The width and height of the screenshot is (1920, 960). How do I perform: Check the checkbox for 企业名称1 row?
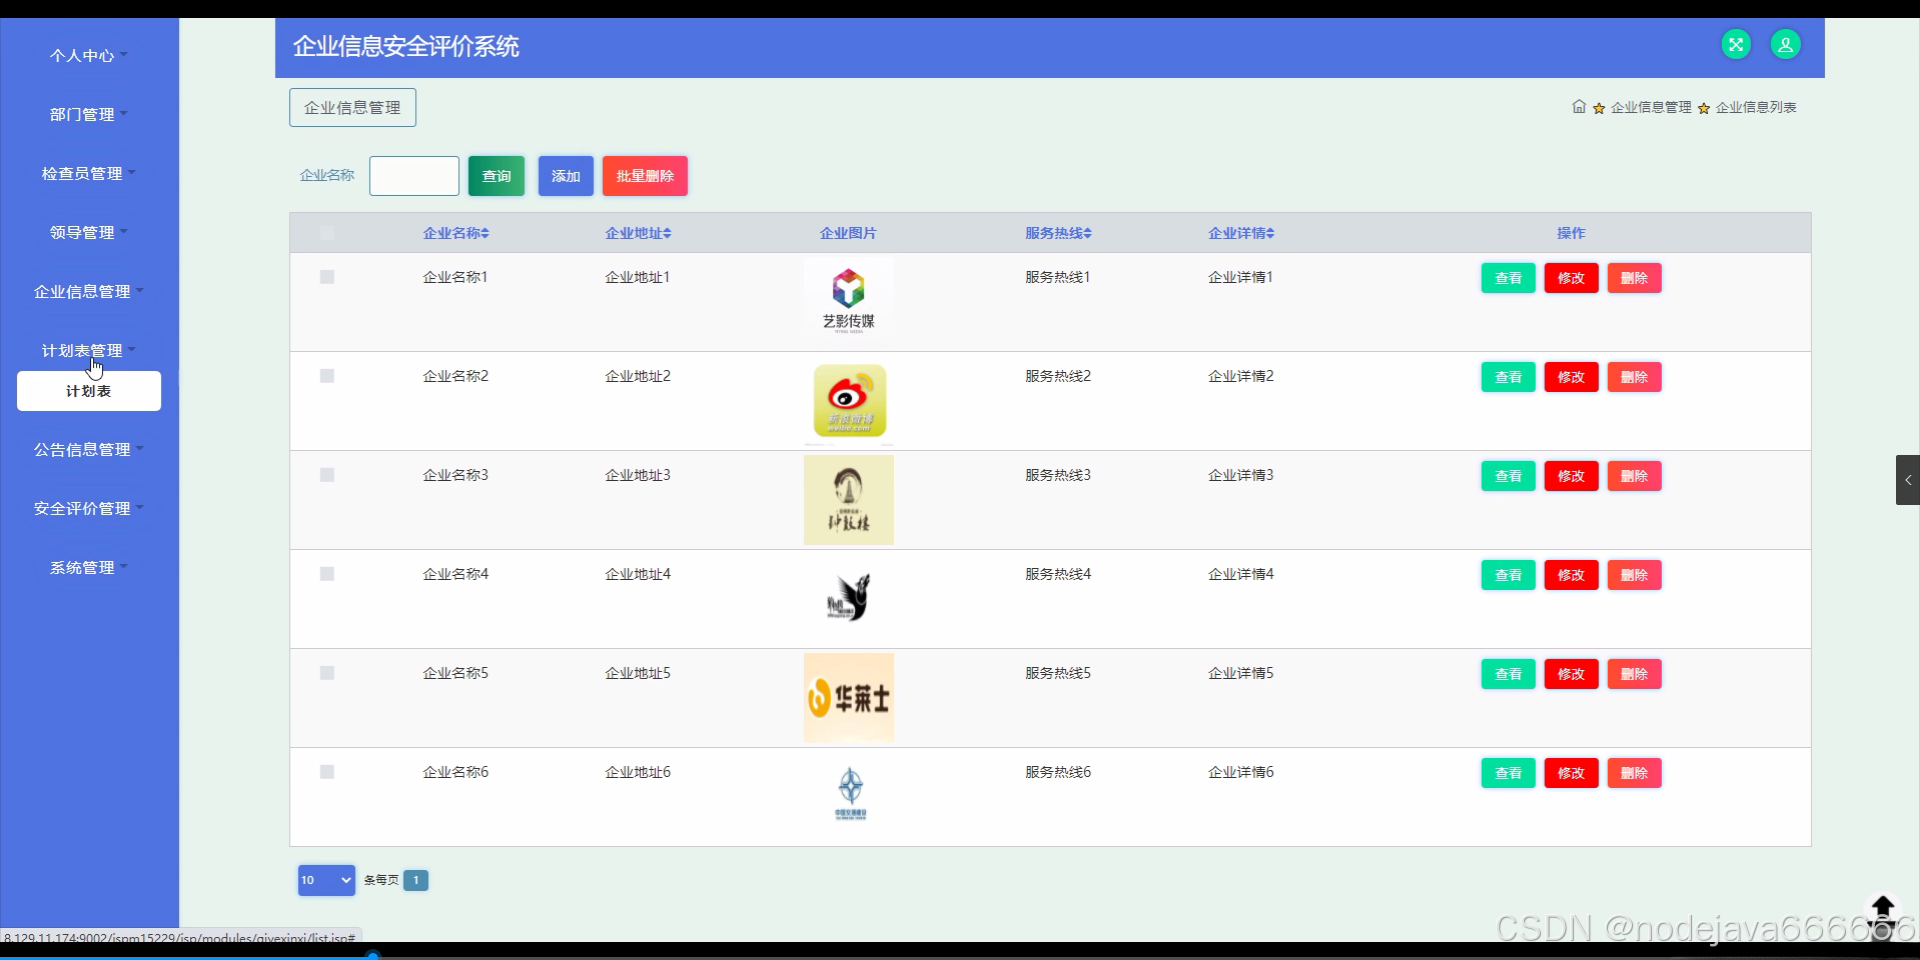(327, 277)
